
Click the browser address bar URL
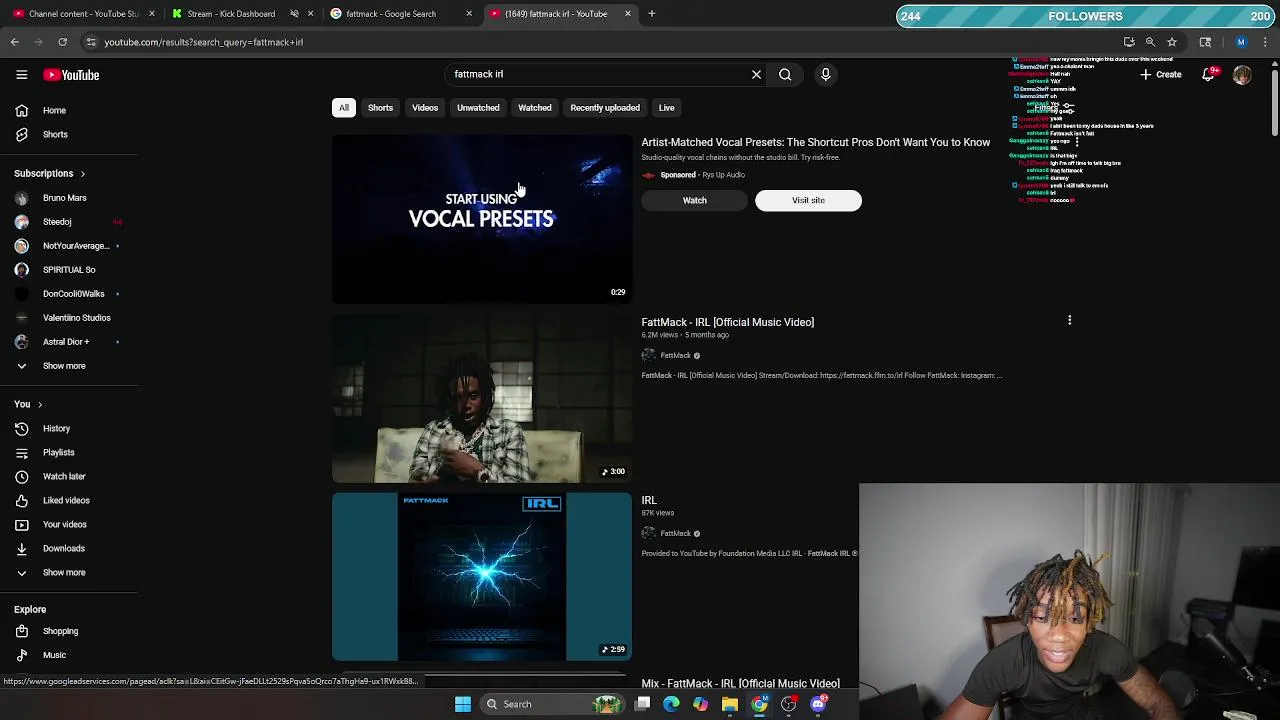pyautogui.click(x=204, y=42)
